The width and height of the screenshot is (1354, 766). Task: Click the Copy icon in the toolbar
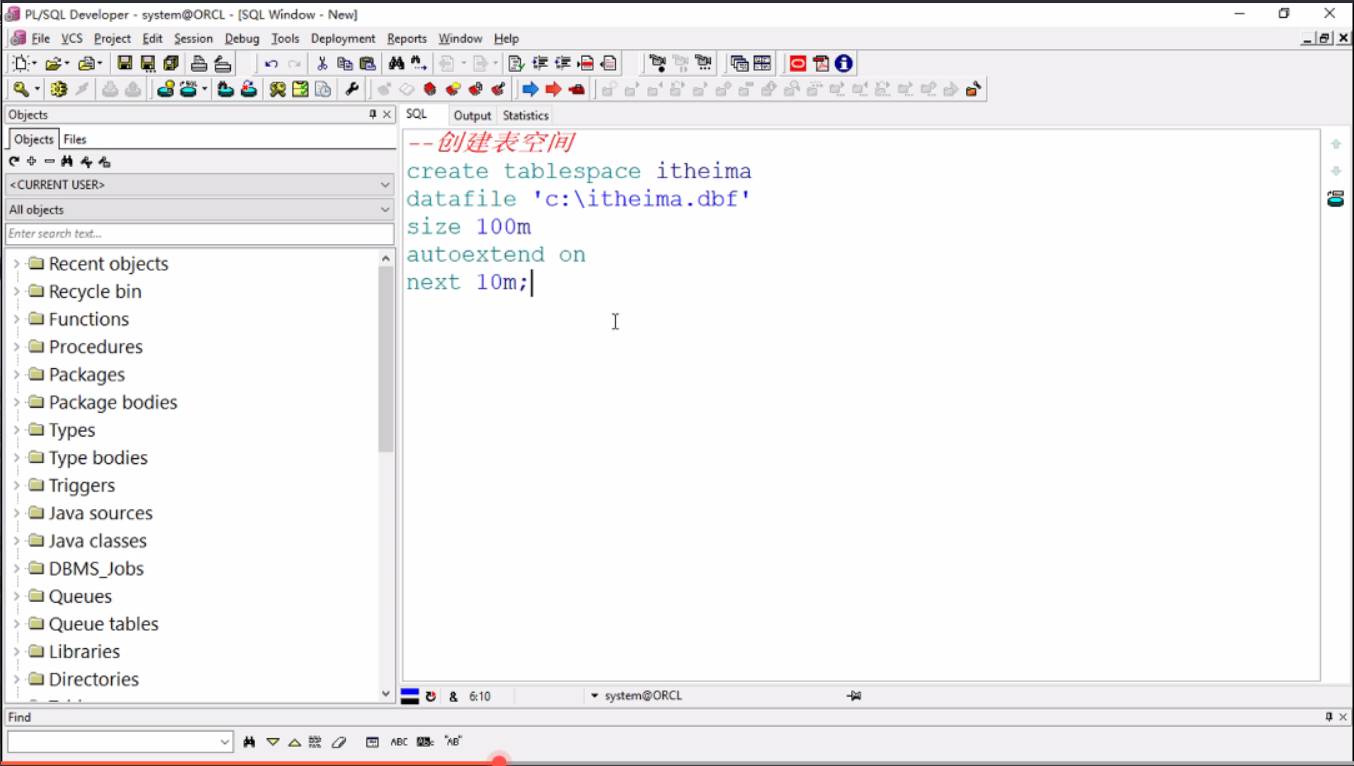pyautogui.click(x=345, y=63)
